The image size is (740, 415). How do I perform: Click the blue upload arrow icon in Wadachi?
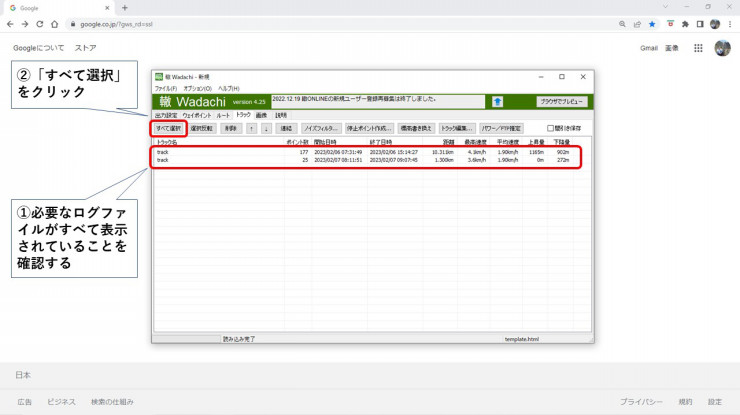point(497,102)
